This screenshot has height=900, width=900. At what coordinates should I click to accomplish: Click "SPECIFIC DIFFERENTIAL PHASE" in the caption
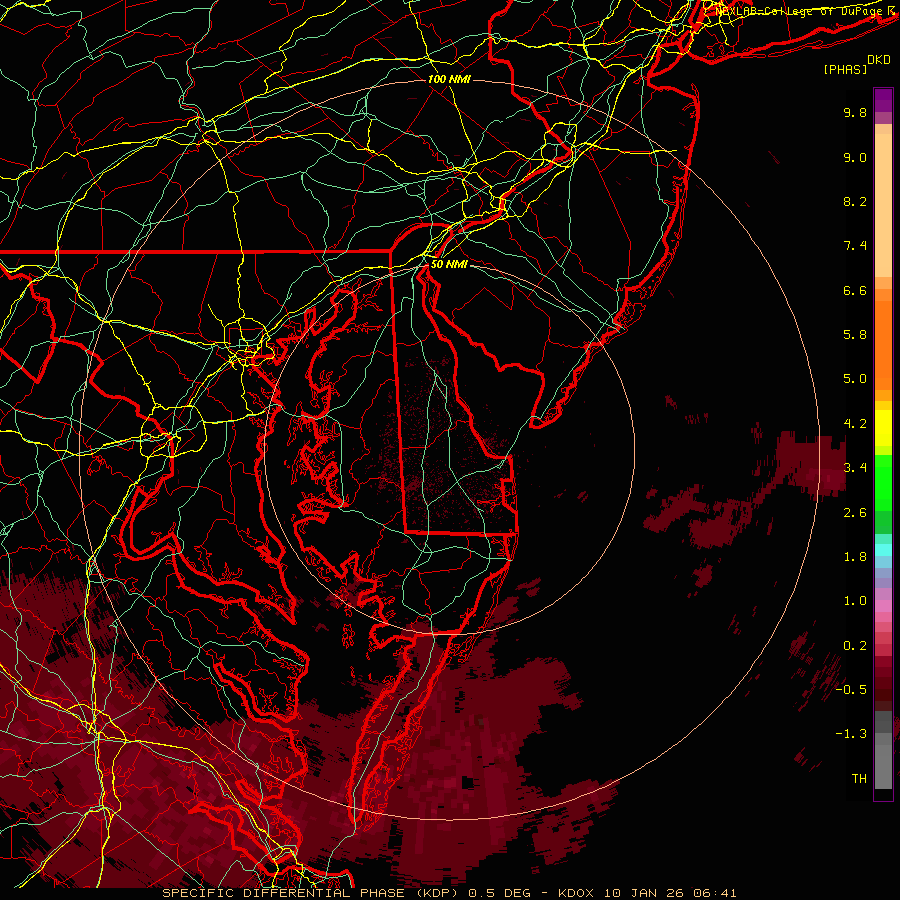(x=284, y=893)
